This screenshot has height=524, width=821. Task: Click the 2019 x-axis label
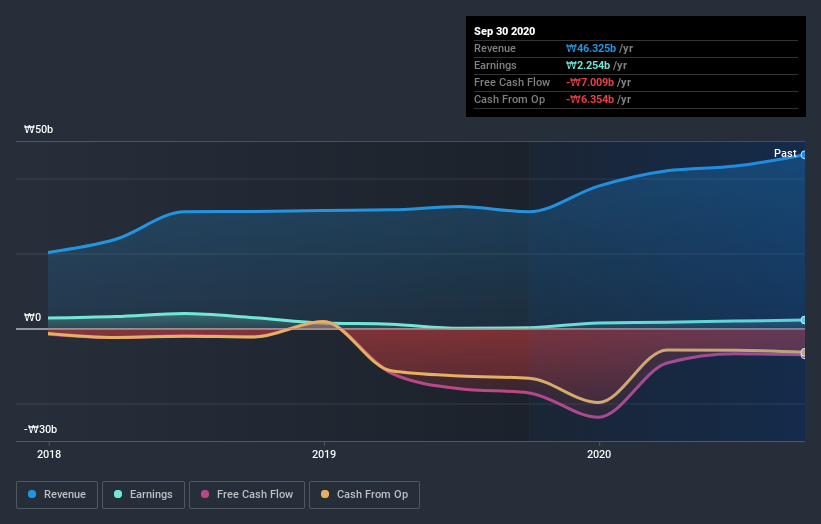coord(324,454)
